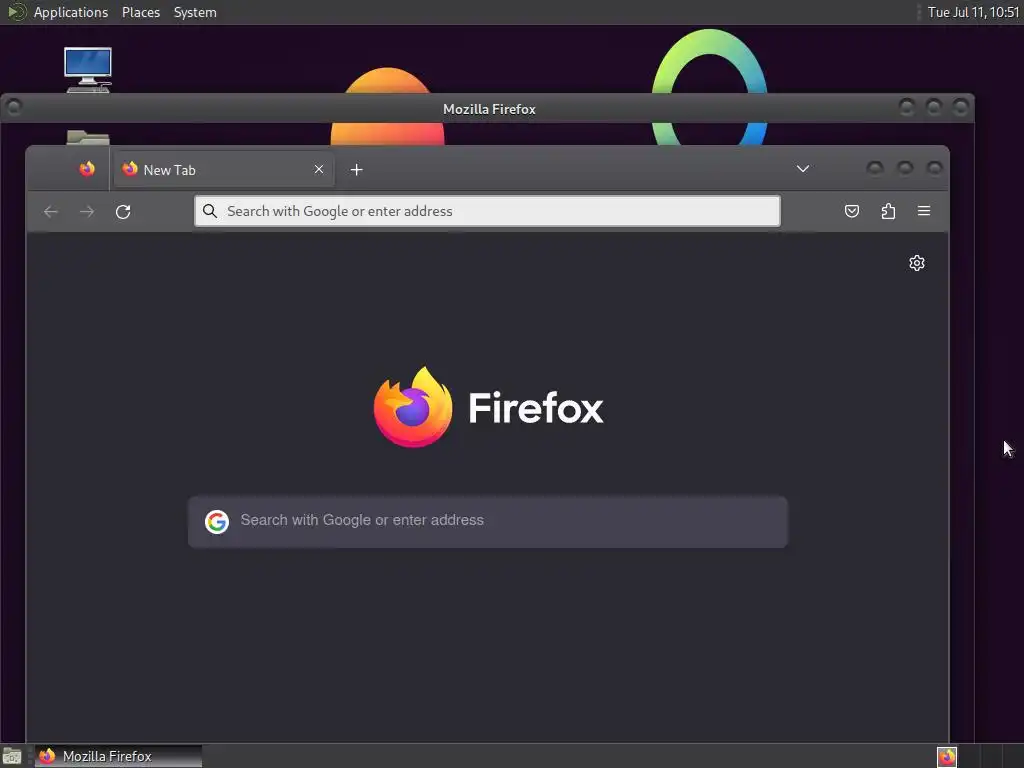Image resolution: width=1024 pixels, height=768 pixels.
Task: Click the outer Mozilla Firefox title bar
Action: [489, 109]
